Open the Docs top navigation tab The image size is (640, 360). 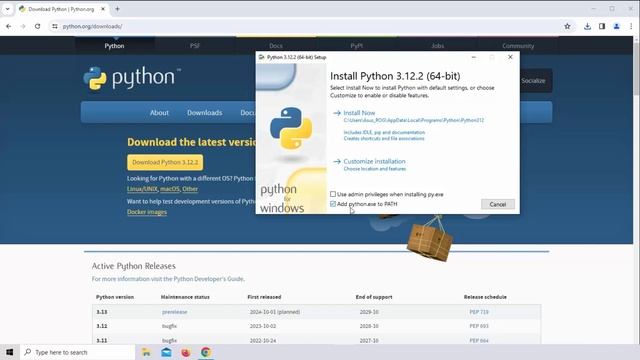click(x=276, y=46)
